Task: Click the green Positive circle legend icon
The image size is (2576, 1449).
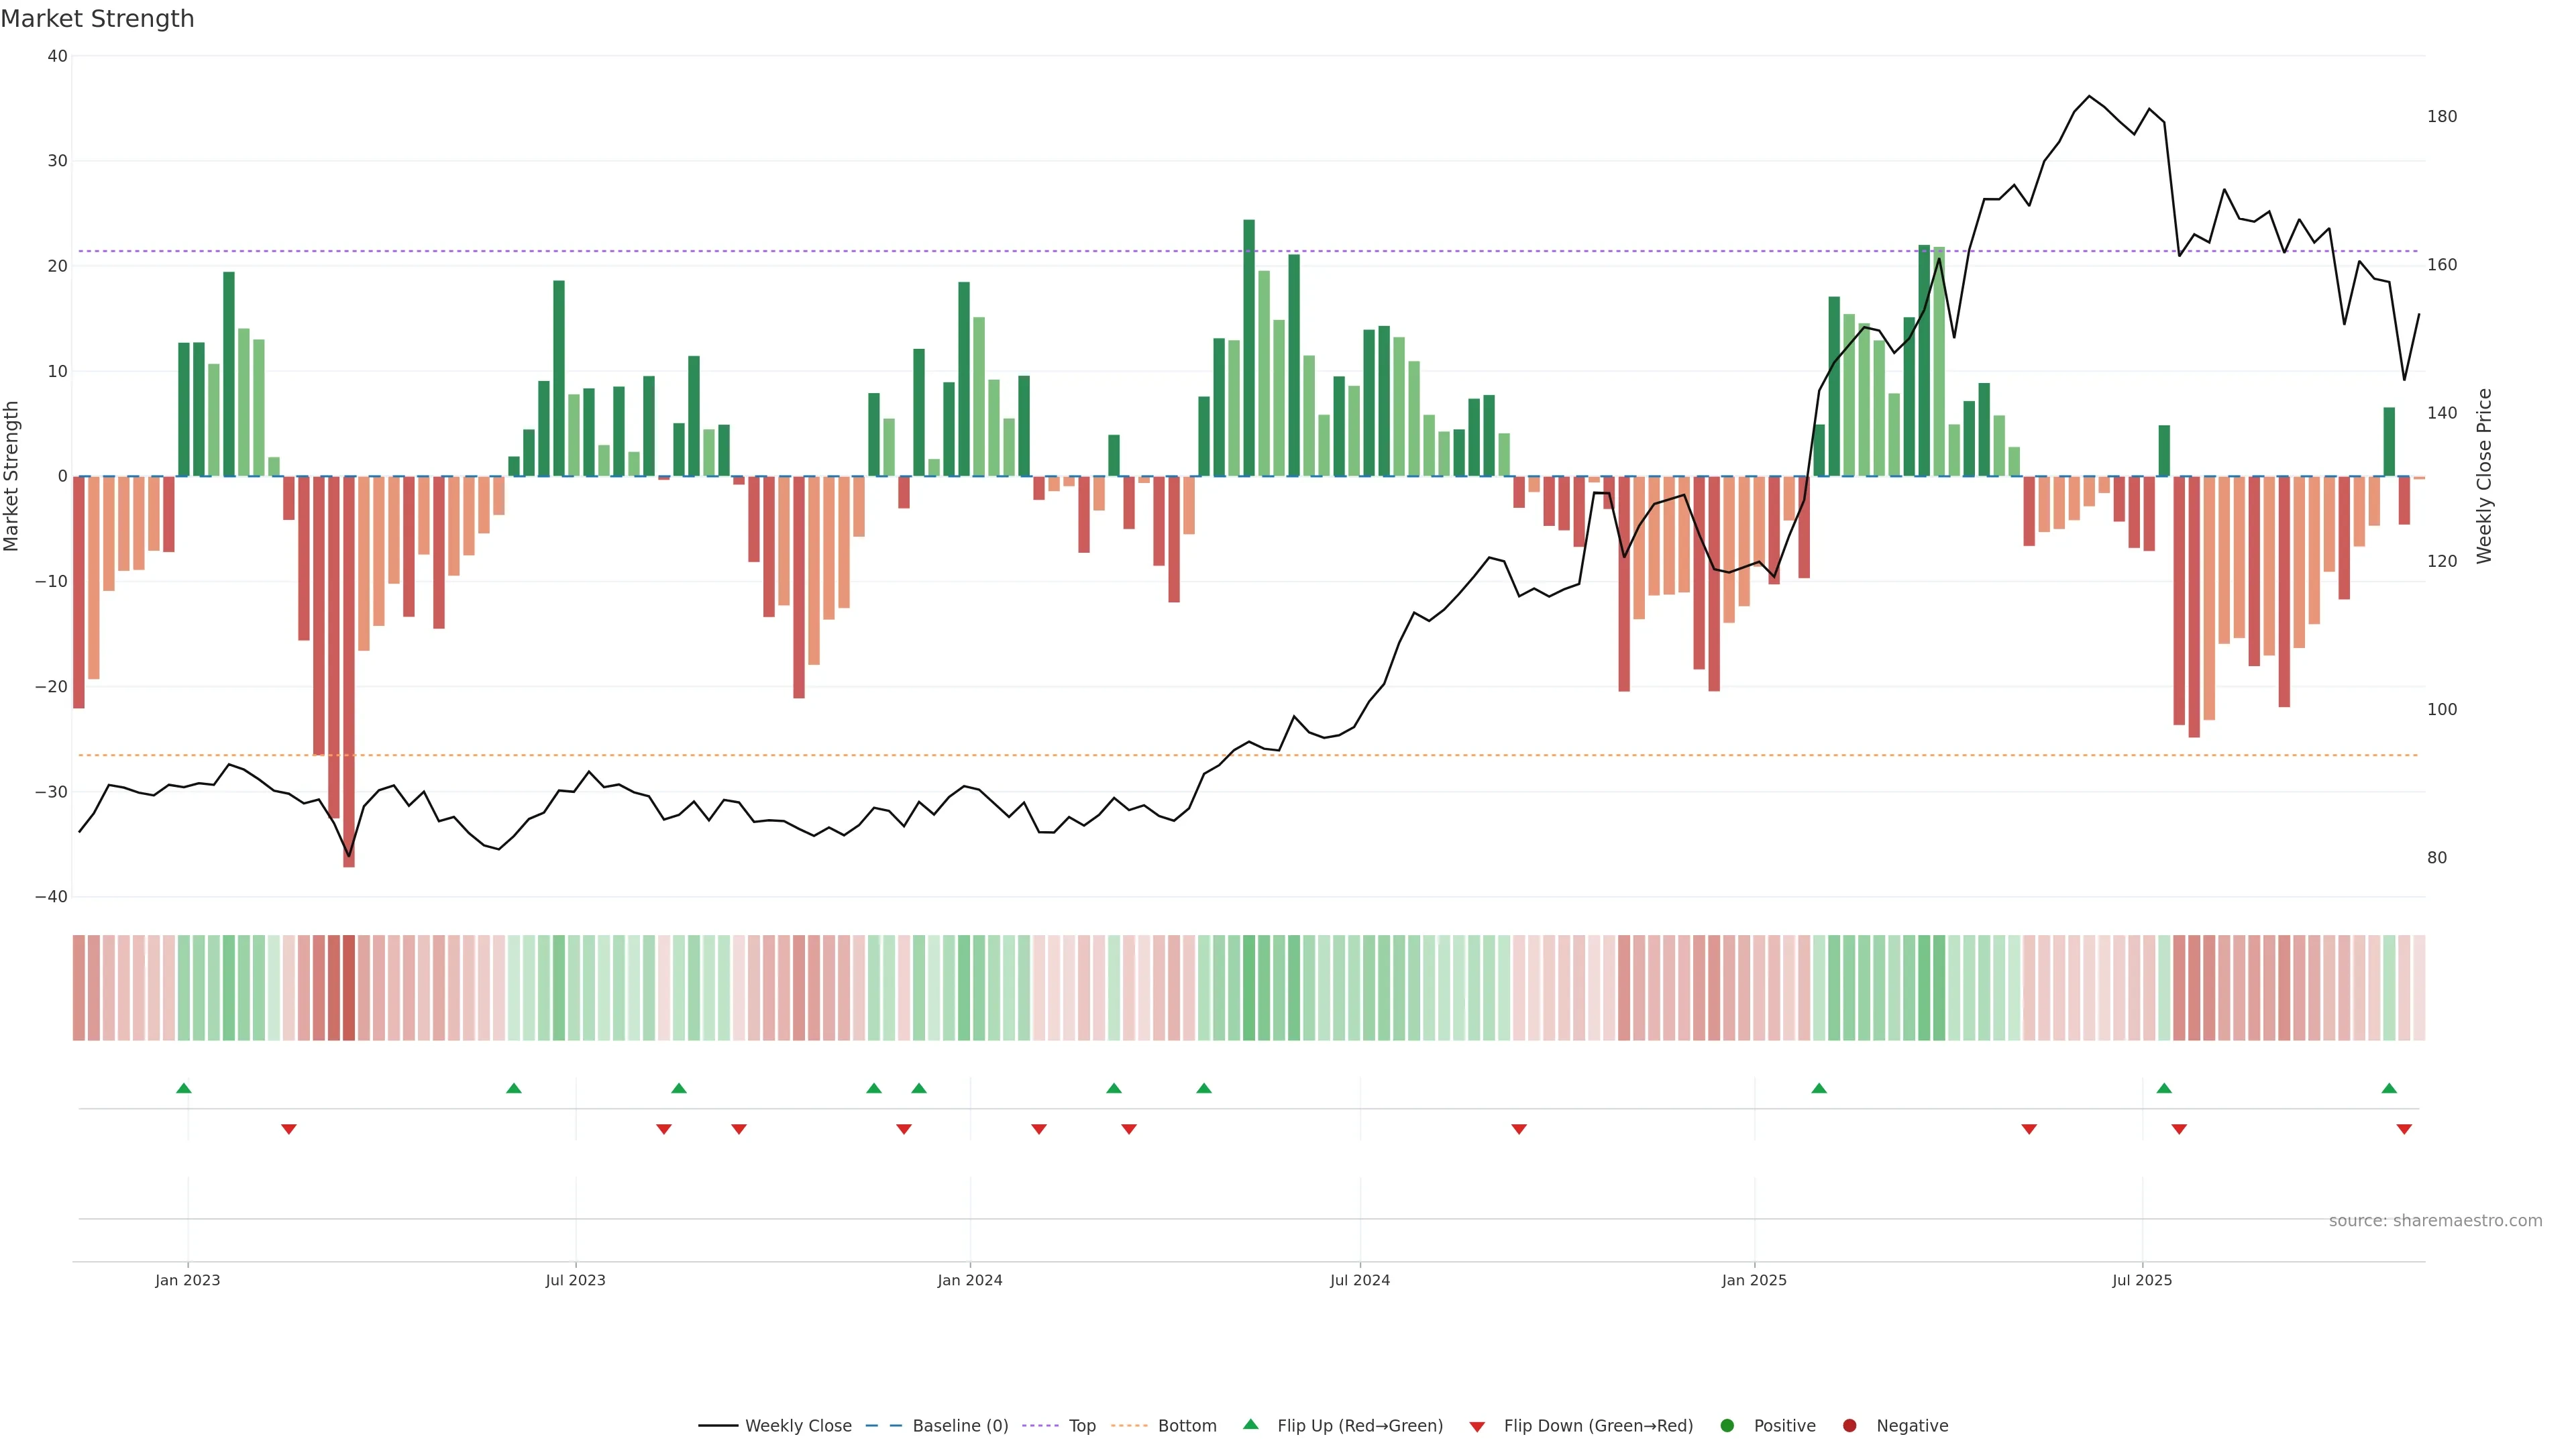Action: (x=1727, y=1426)
